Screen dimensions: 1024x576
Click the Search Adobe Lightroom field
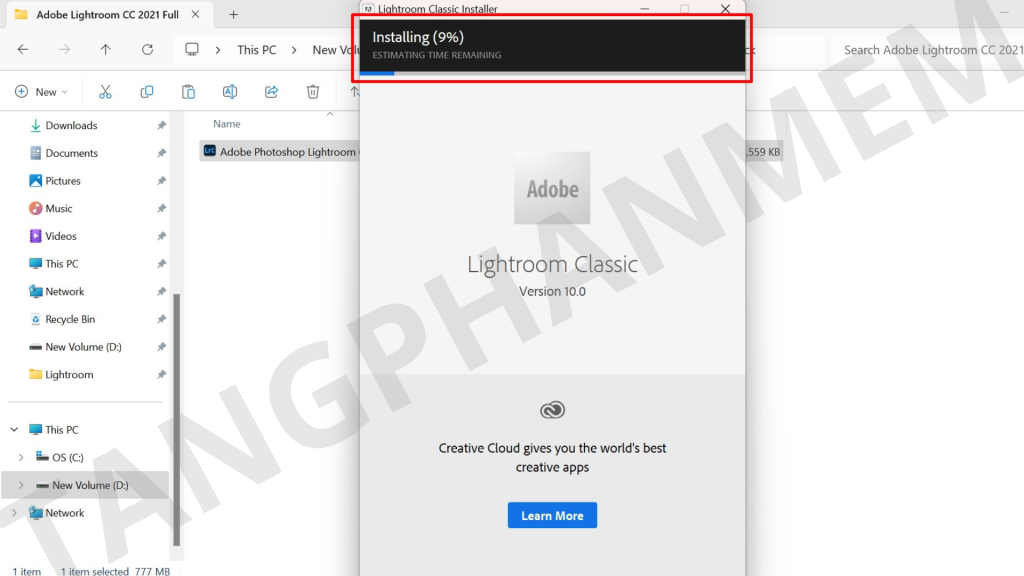[x=925, y=50]
